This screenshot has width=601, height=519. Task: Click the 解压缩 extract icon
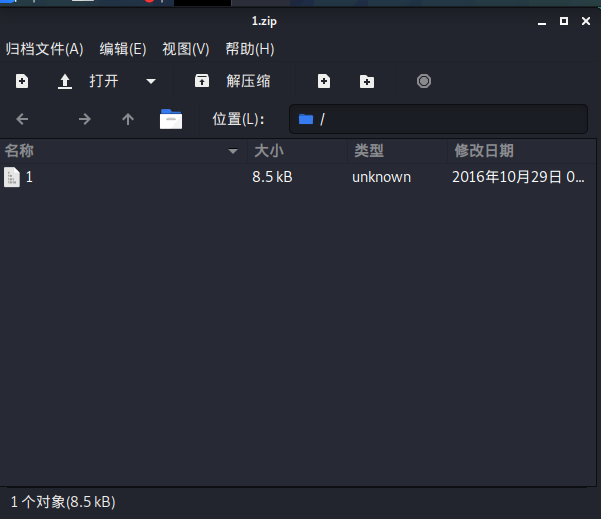pos(202,81)
